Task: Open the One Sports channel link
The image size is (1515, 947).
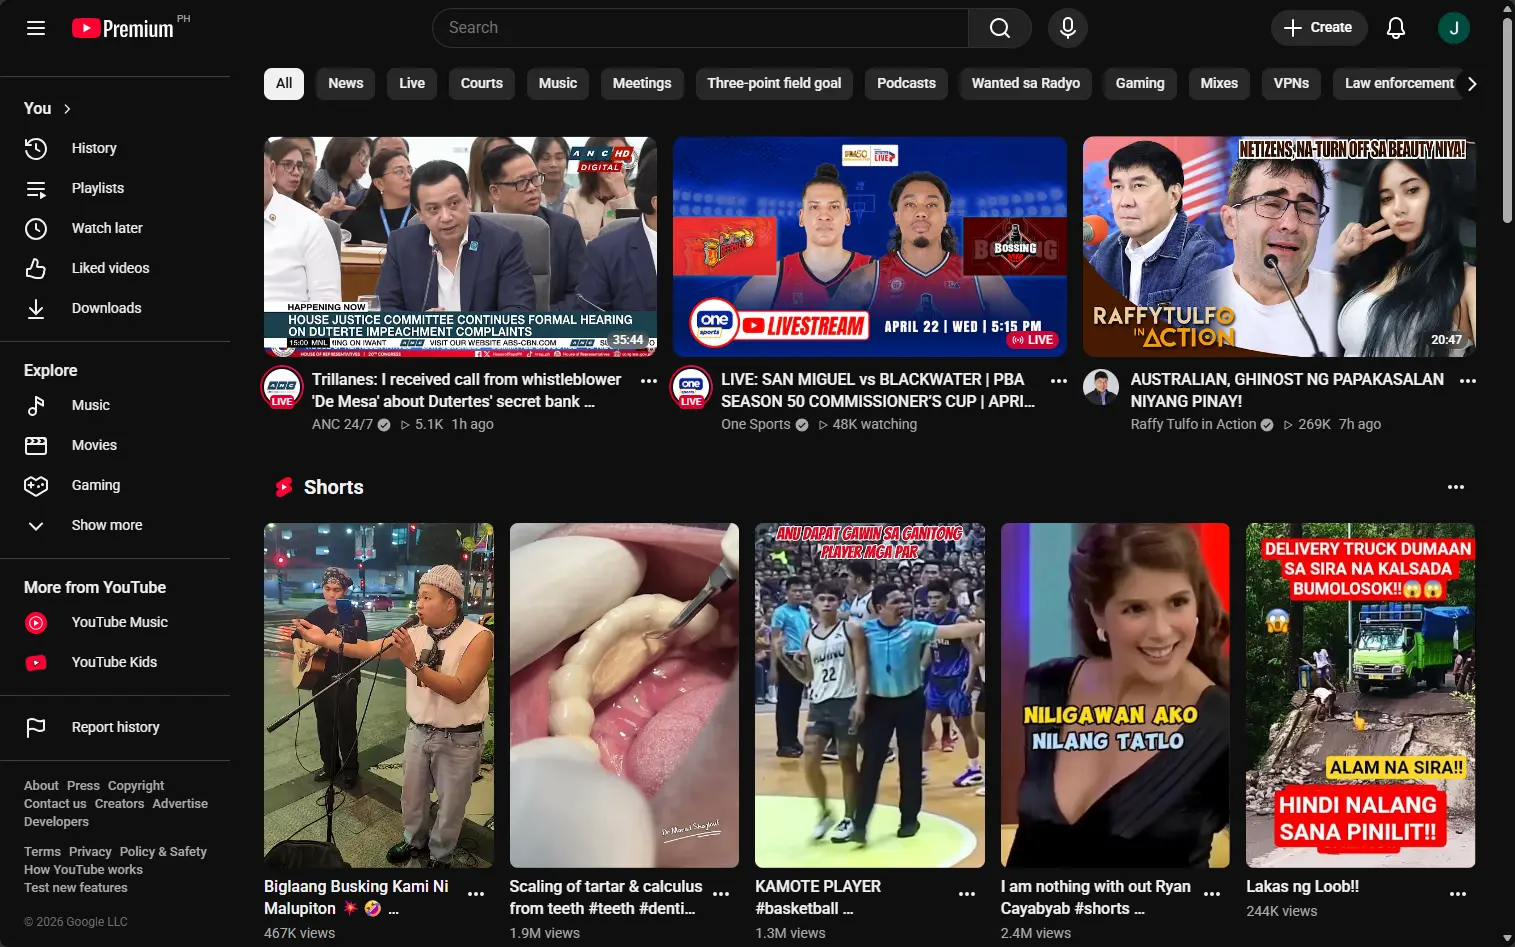Action: (756, 424)
